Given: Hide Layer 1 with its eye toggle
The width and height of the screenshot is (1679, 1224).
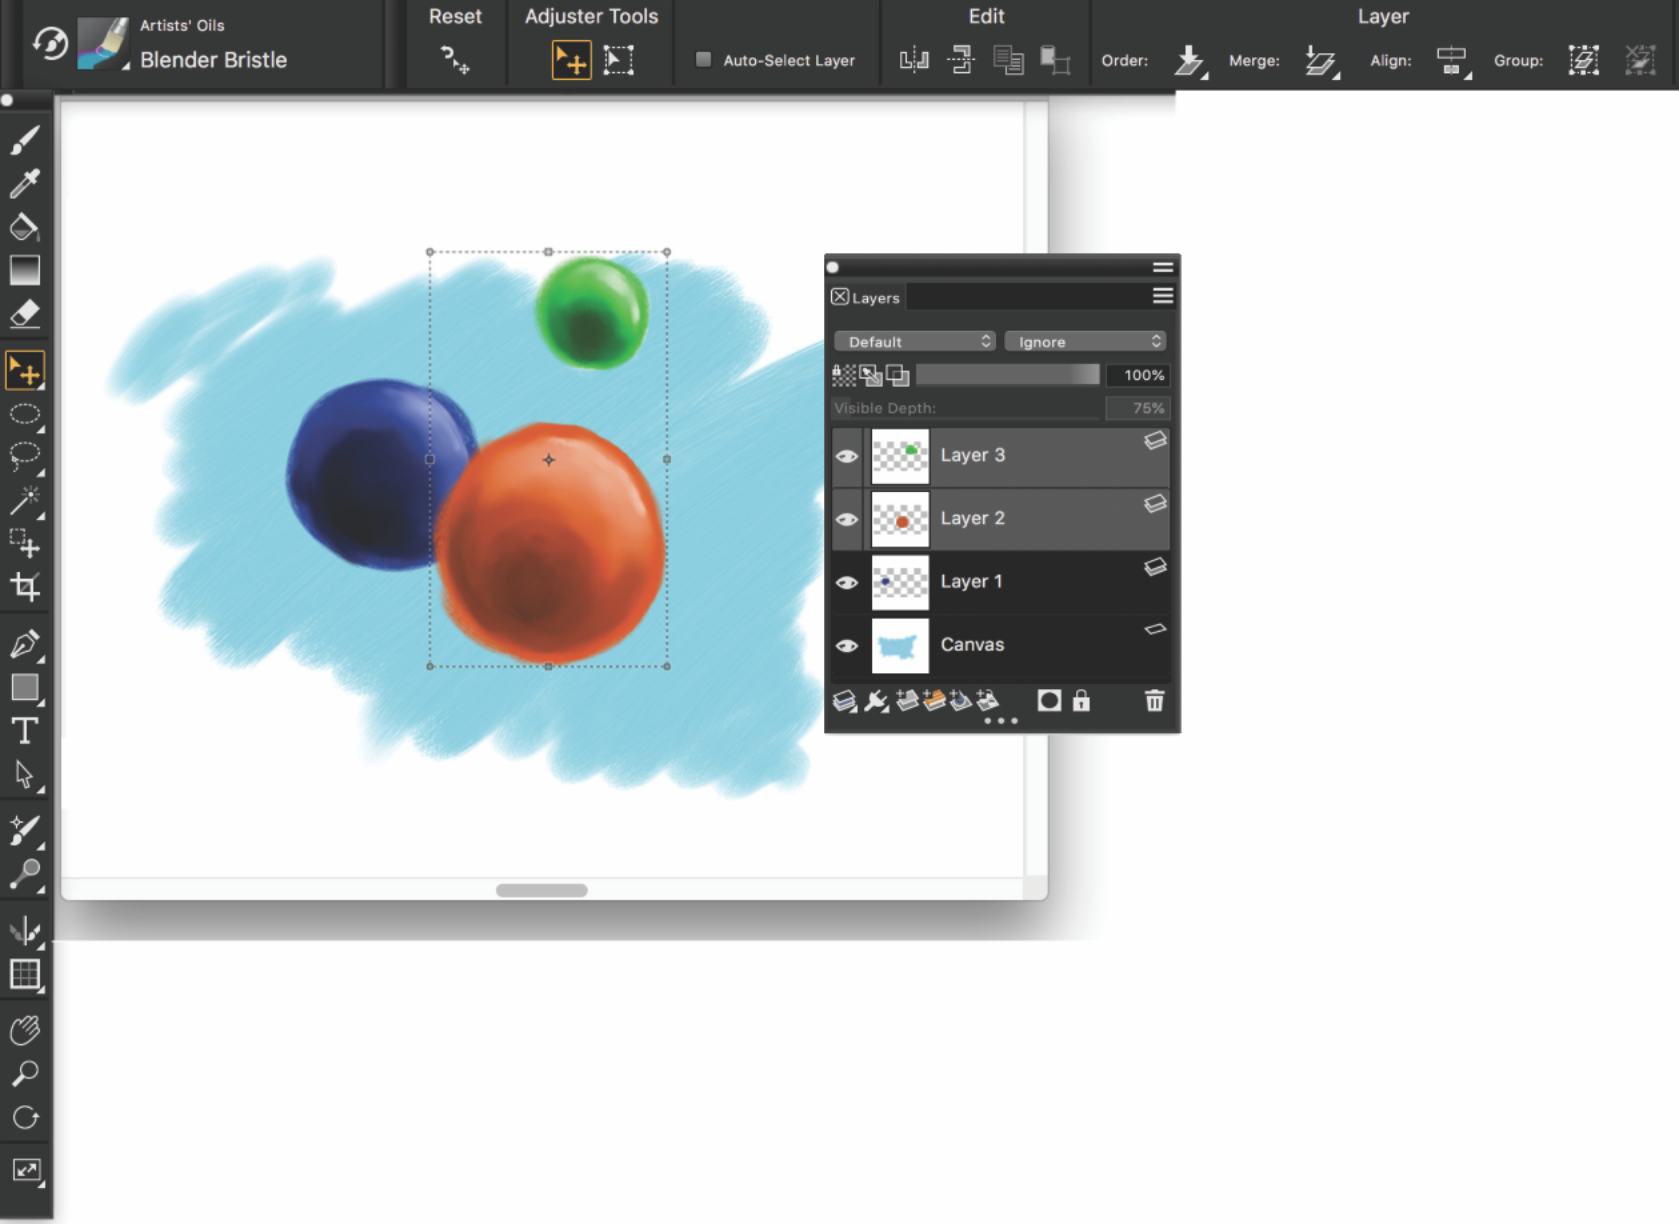Looking at the screenshot, I should point(847,582).
